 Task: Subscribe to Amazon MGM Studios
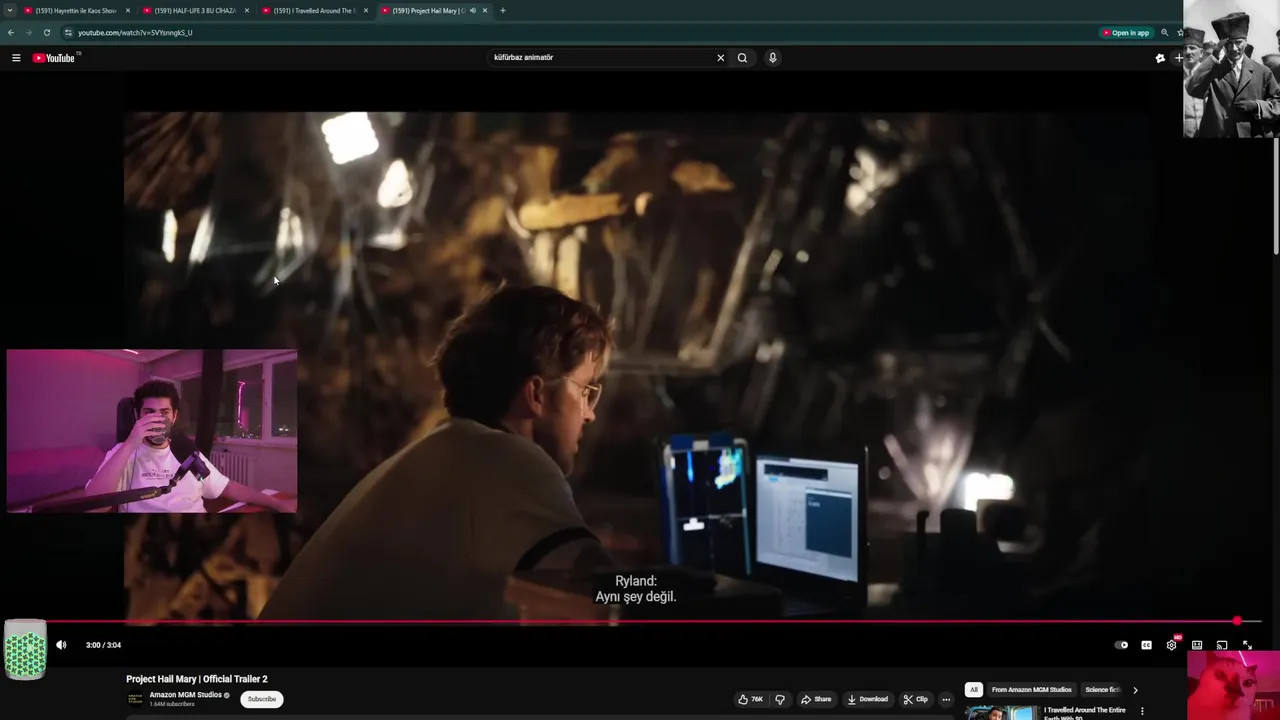pyautogui.click(x=262, y=699)
